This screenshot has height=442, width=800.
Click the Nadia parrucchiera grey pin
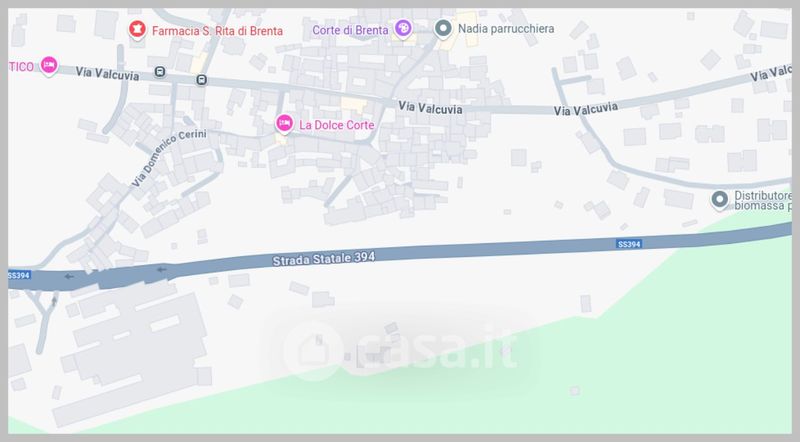[x=443, y=29]
